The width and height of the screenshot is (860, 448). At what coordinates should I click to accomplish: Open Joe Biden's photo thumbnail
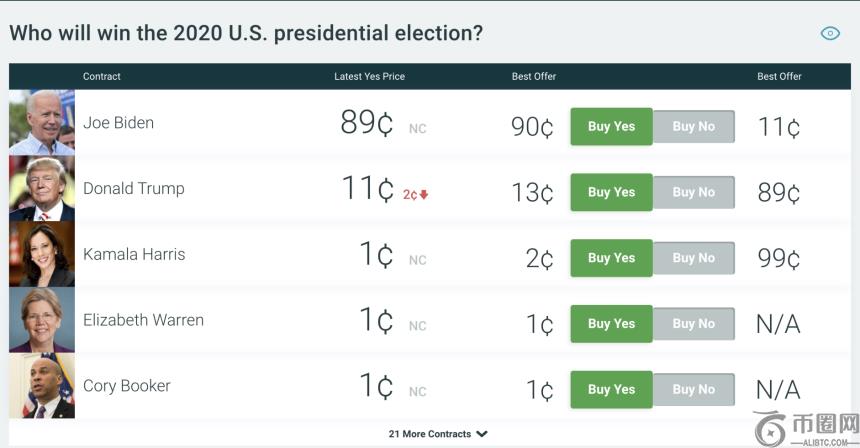[42, 123]
